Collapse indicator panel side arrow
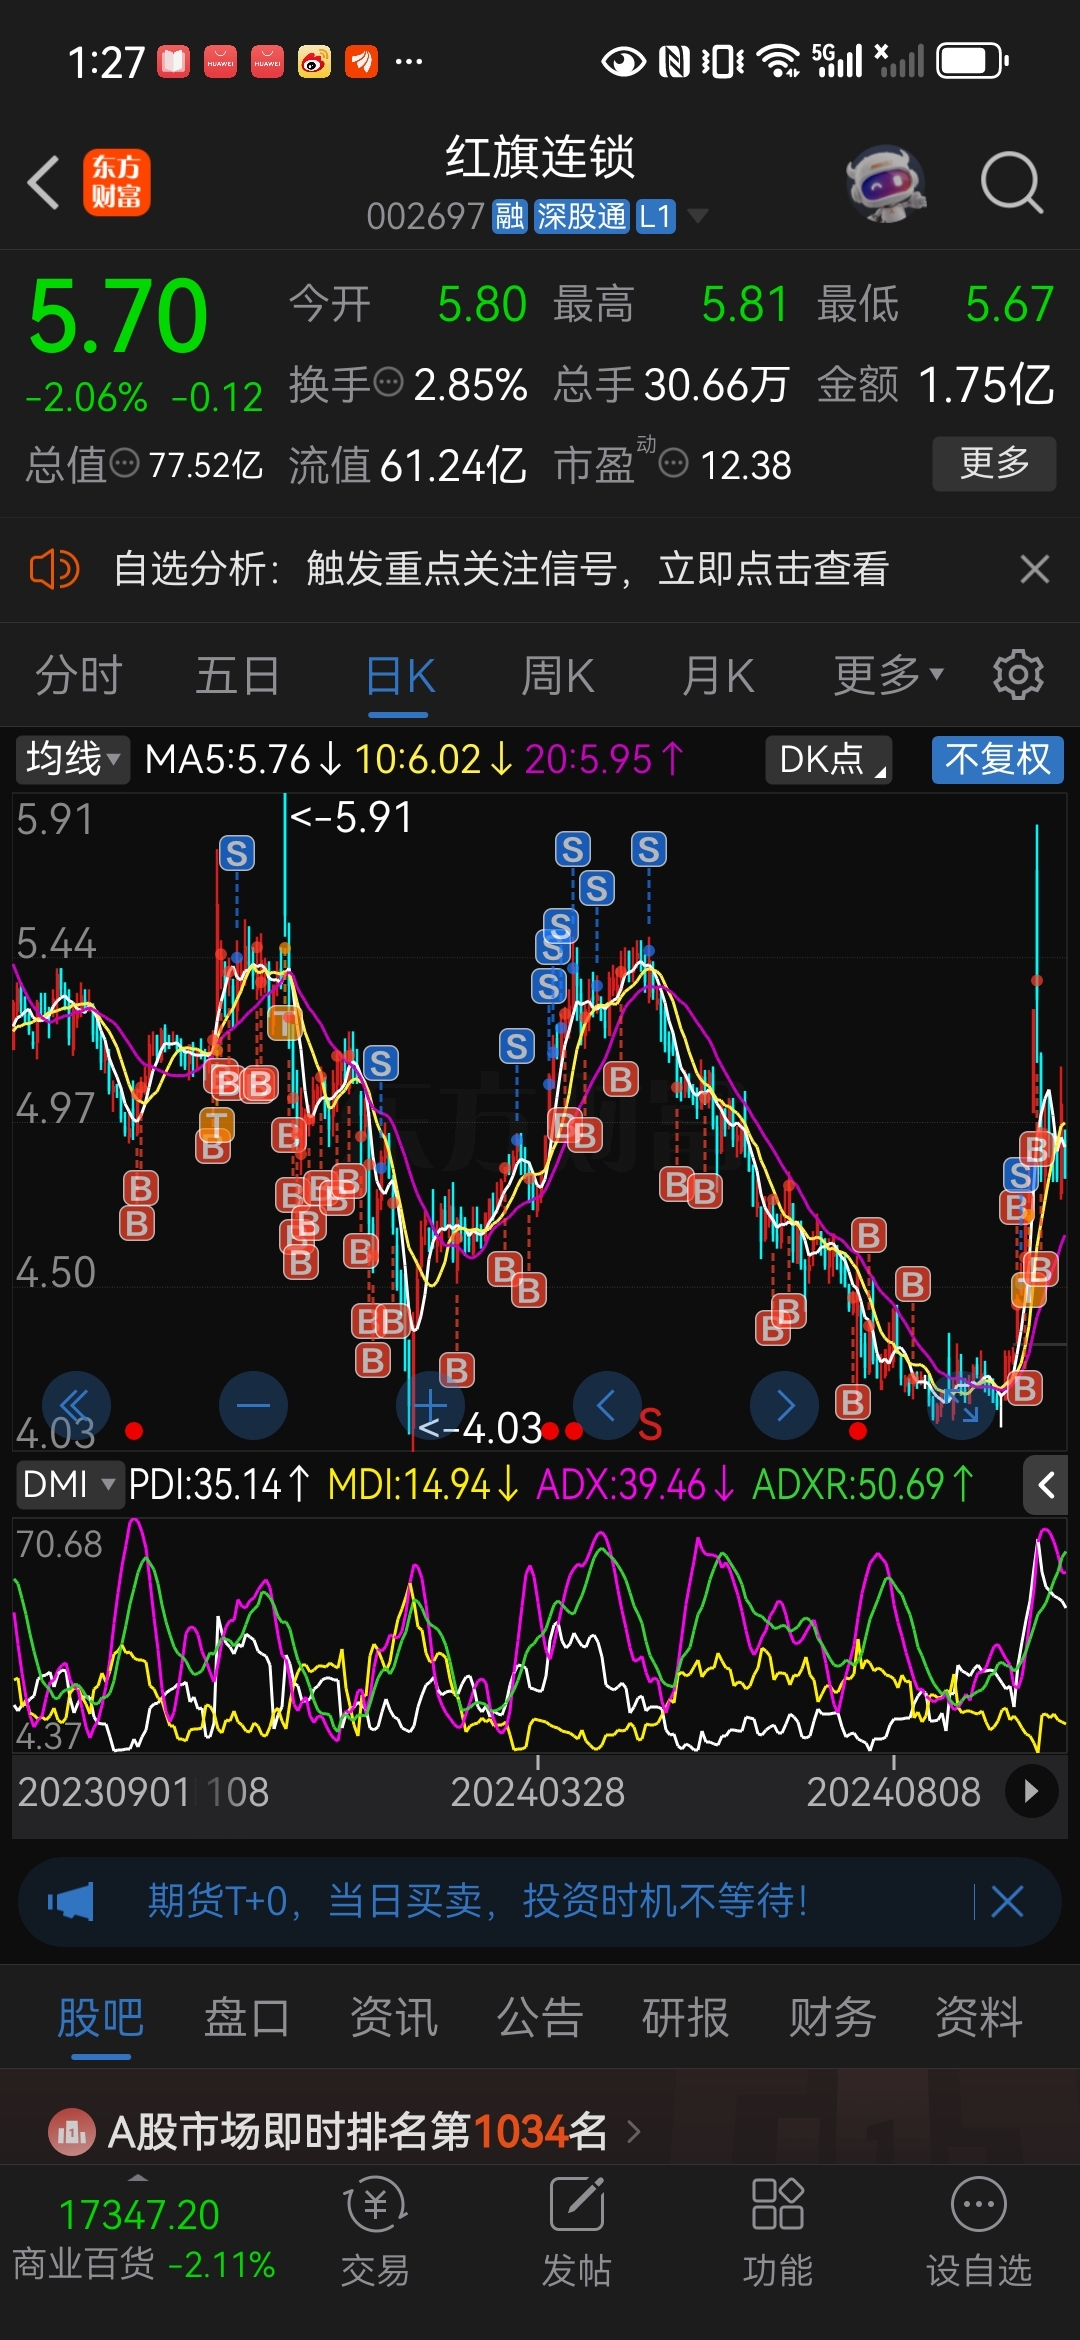 point(1046,1485)
